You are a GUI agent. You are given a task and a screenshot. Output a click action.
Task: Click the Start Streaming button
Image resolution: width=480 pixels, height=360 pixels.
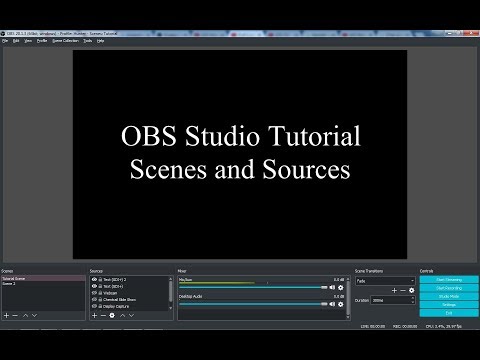tap(449, 279)
